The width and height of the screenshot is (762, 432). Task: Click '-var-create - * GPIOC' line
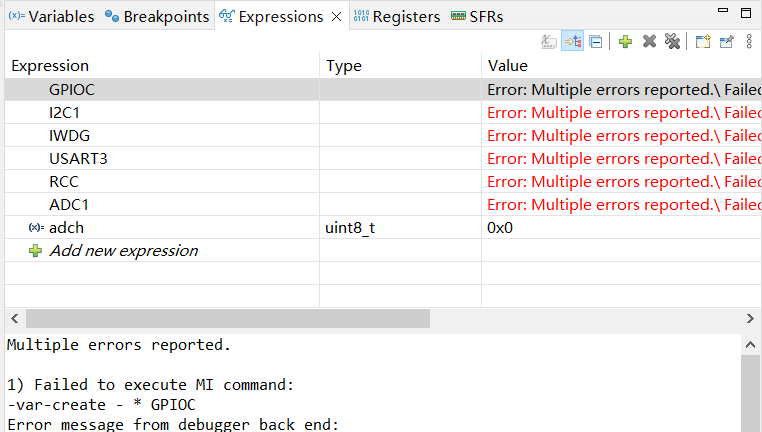coord(101,405)
